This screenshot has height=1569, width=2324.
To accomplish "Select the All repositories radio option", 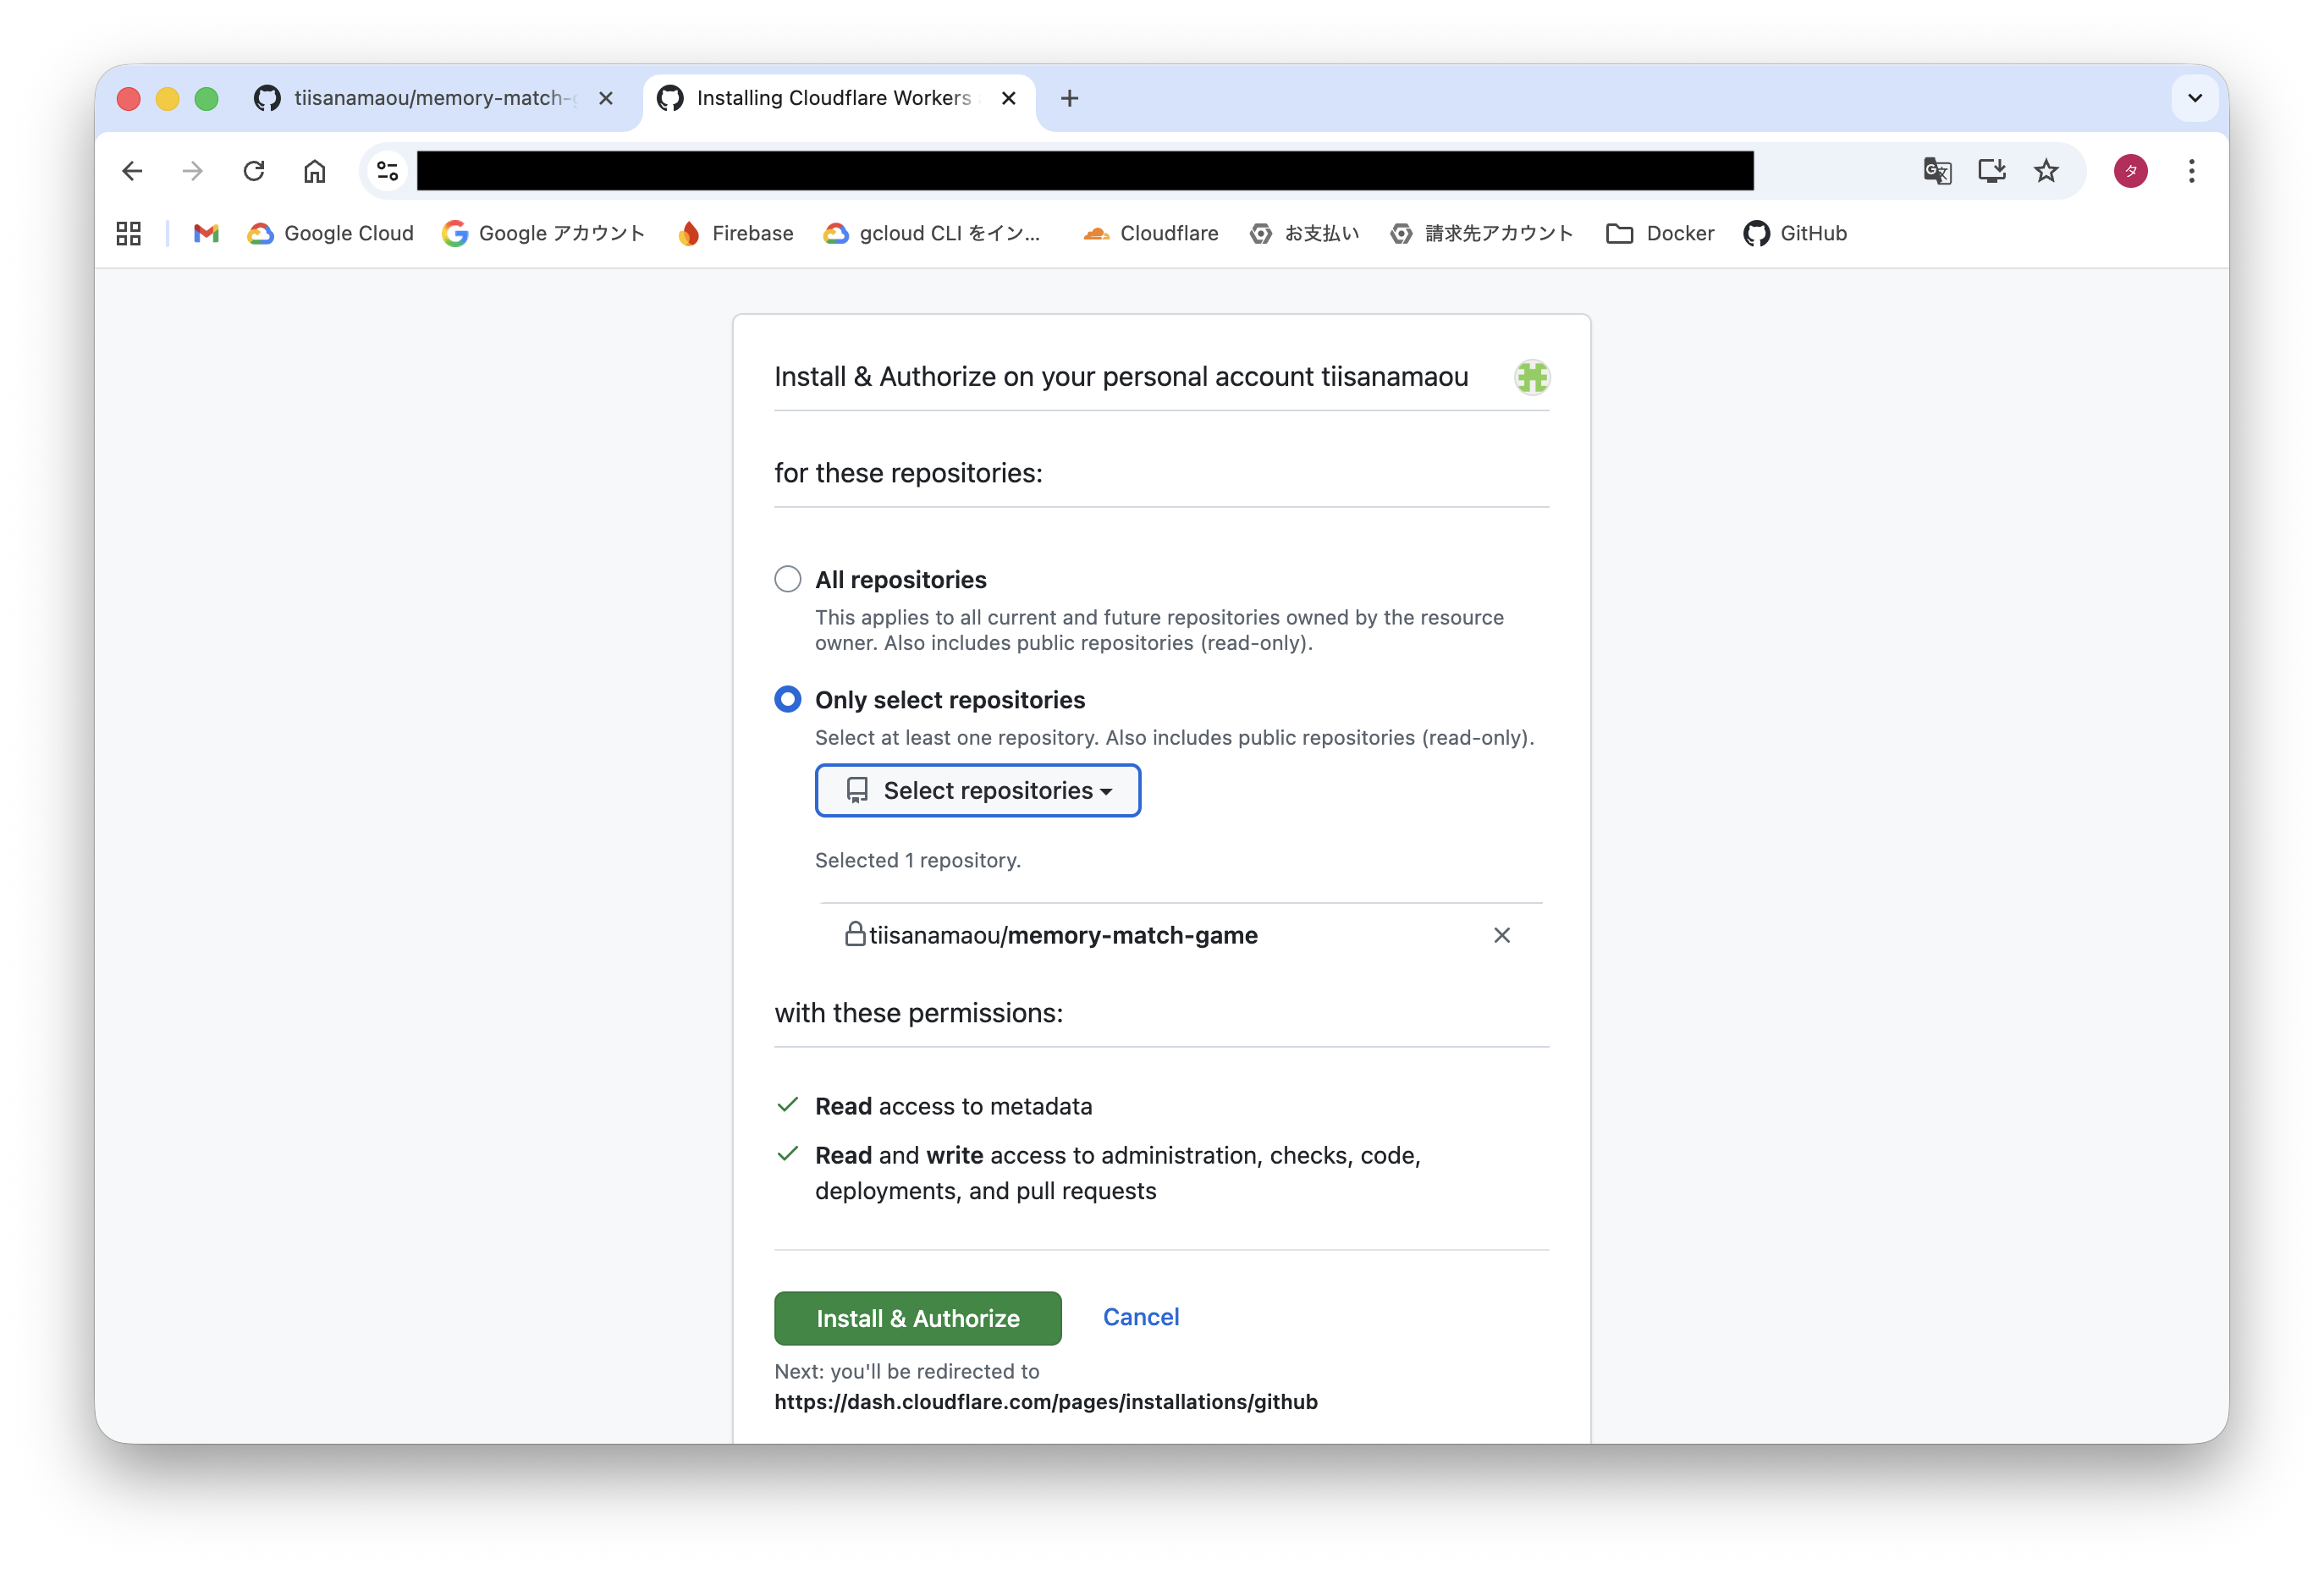I will click(788, 579).
